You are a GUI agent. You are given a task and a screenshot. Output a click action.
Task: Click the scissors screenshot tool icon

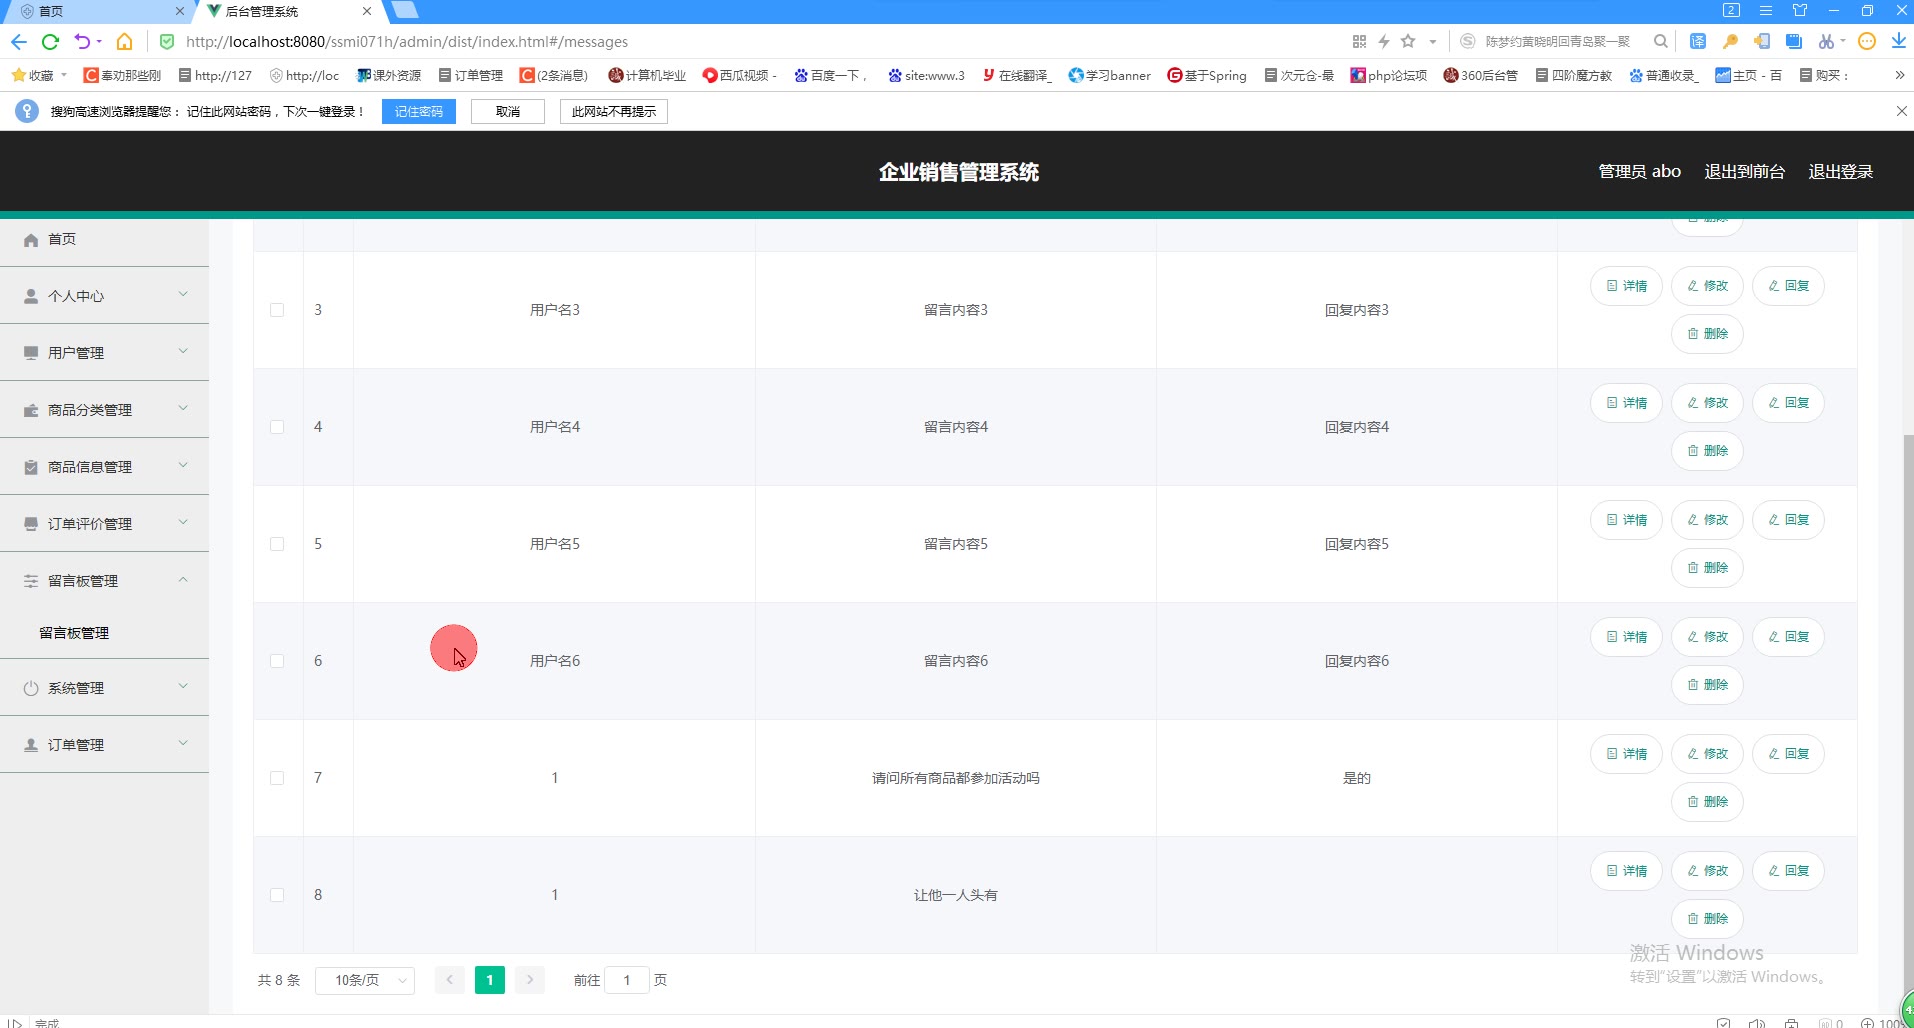[1827, 41]
